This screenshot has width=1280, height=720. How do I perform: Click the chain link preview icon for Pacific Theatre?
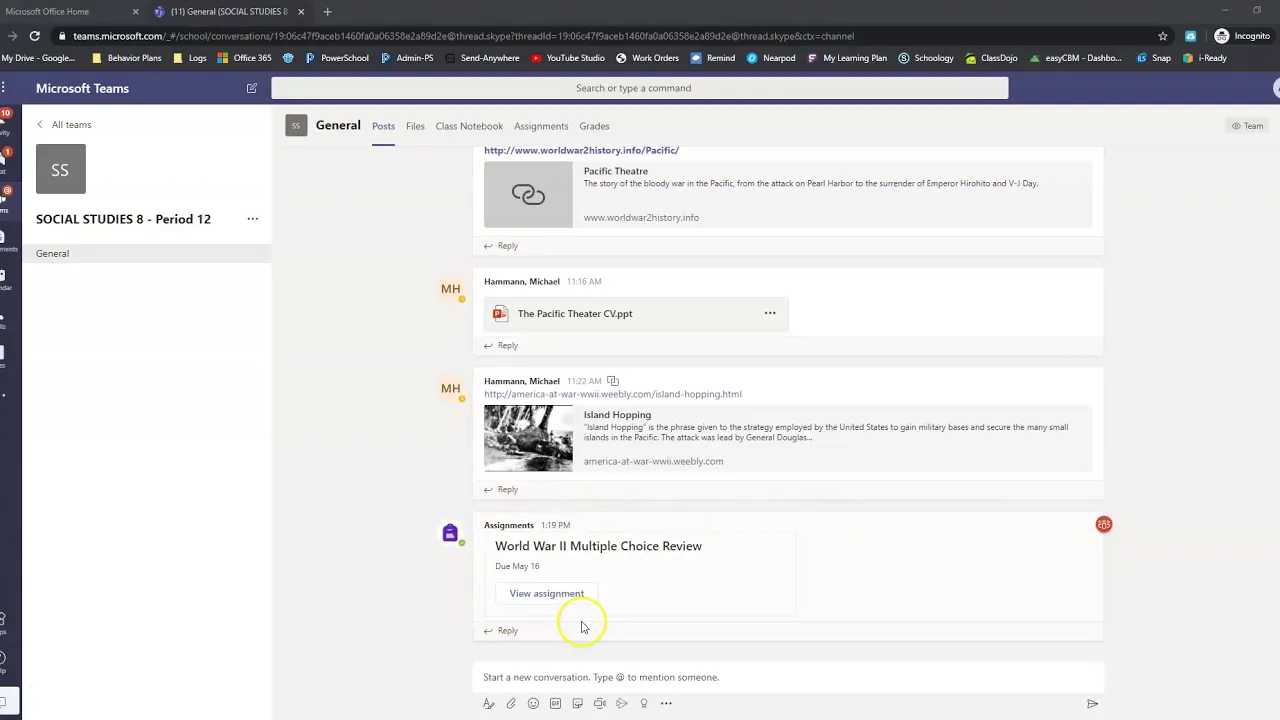click(x=528, y=194)
